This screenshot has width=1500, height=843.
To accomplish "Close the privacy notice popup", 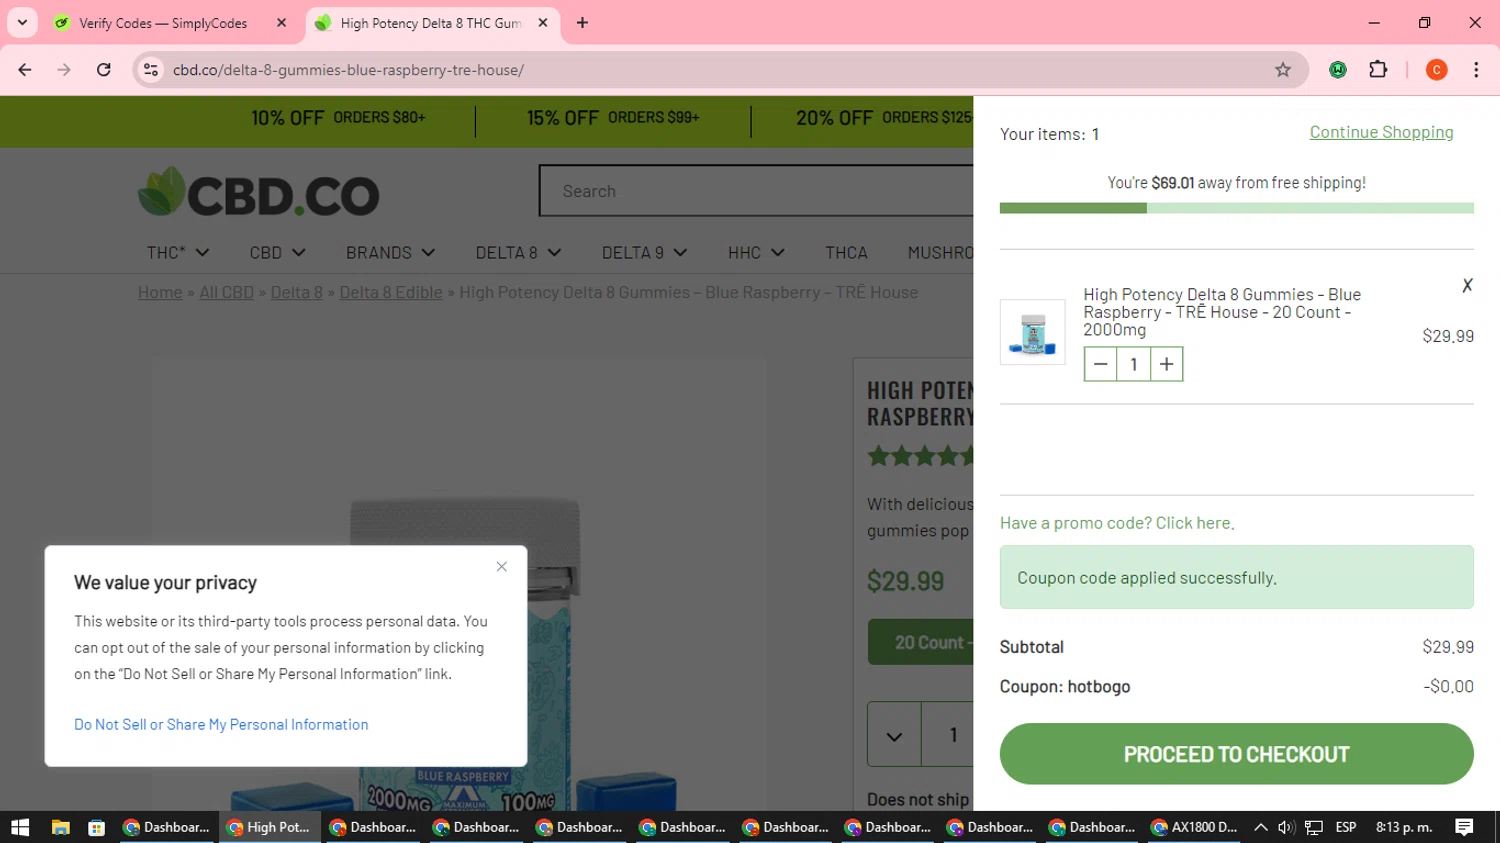I will (502, 567).
